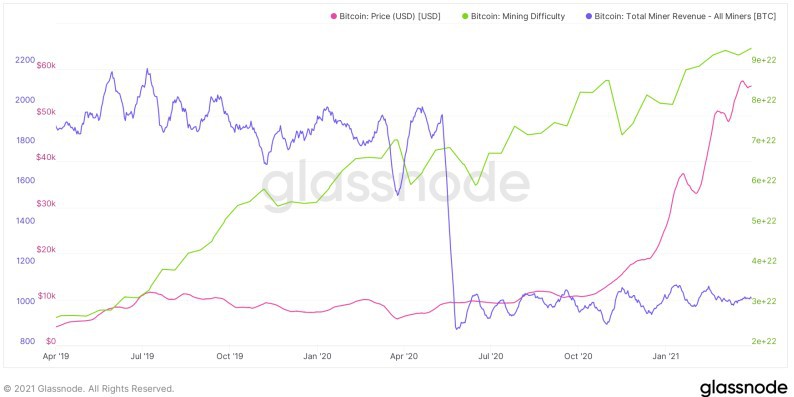This screenshot has width=794, height=397.
Task: Select the Jul '19 x-axis label
Action: (143, 356)
